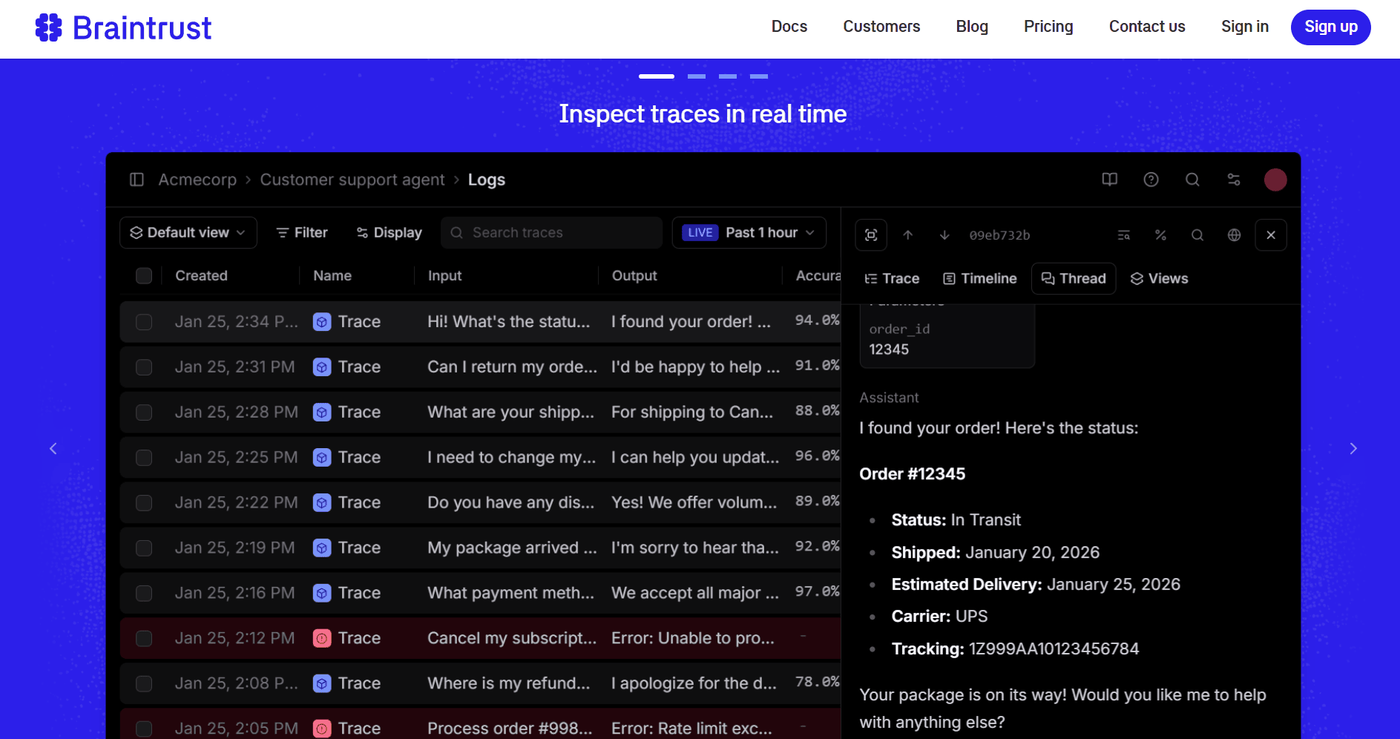Click the Acmecorp breadcrumb
This screenshot has height=739, width=1400.
tap(197, 180)
